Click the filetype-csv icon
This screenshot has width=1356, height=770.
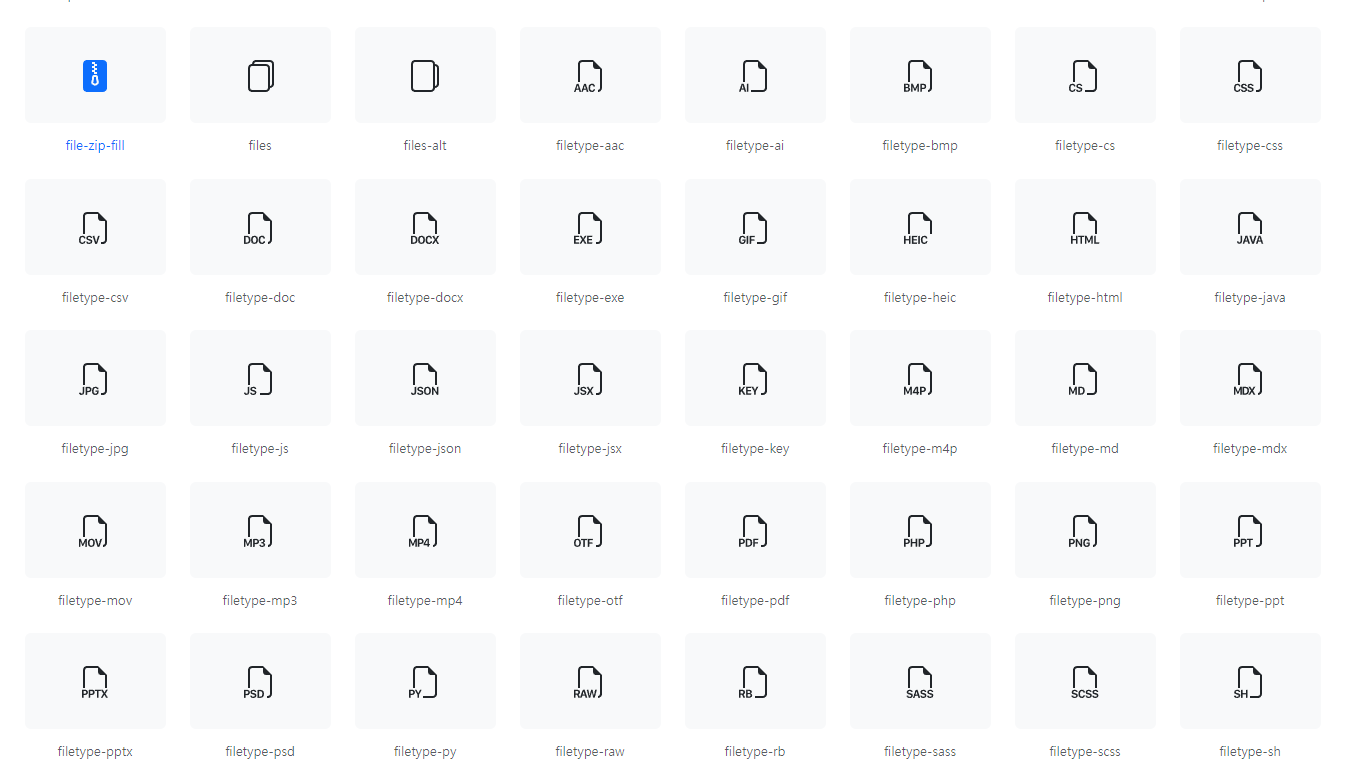click(95, 228)
